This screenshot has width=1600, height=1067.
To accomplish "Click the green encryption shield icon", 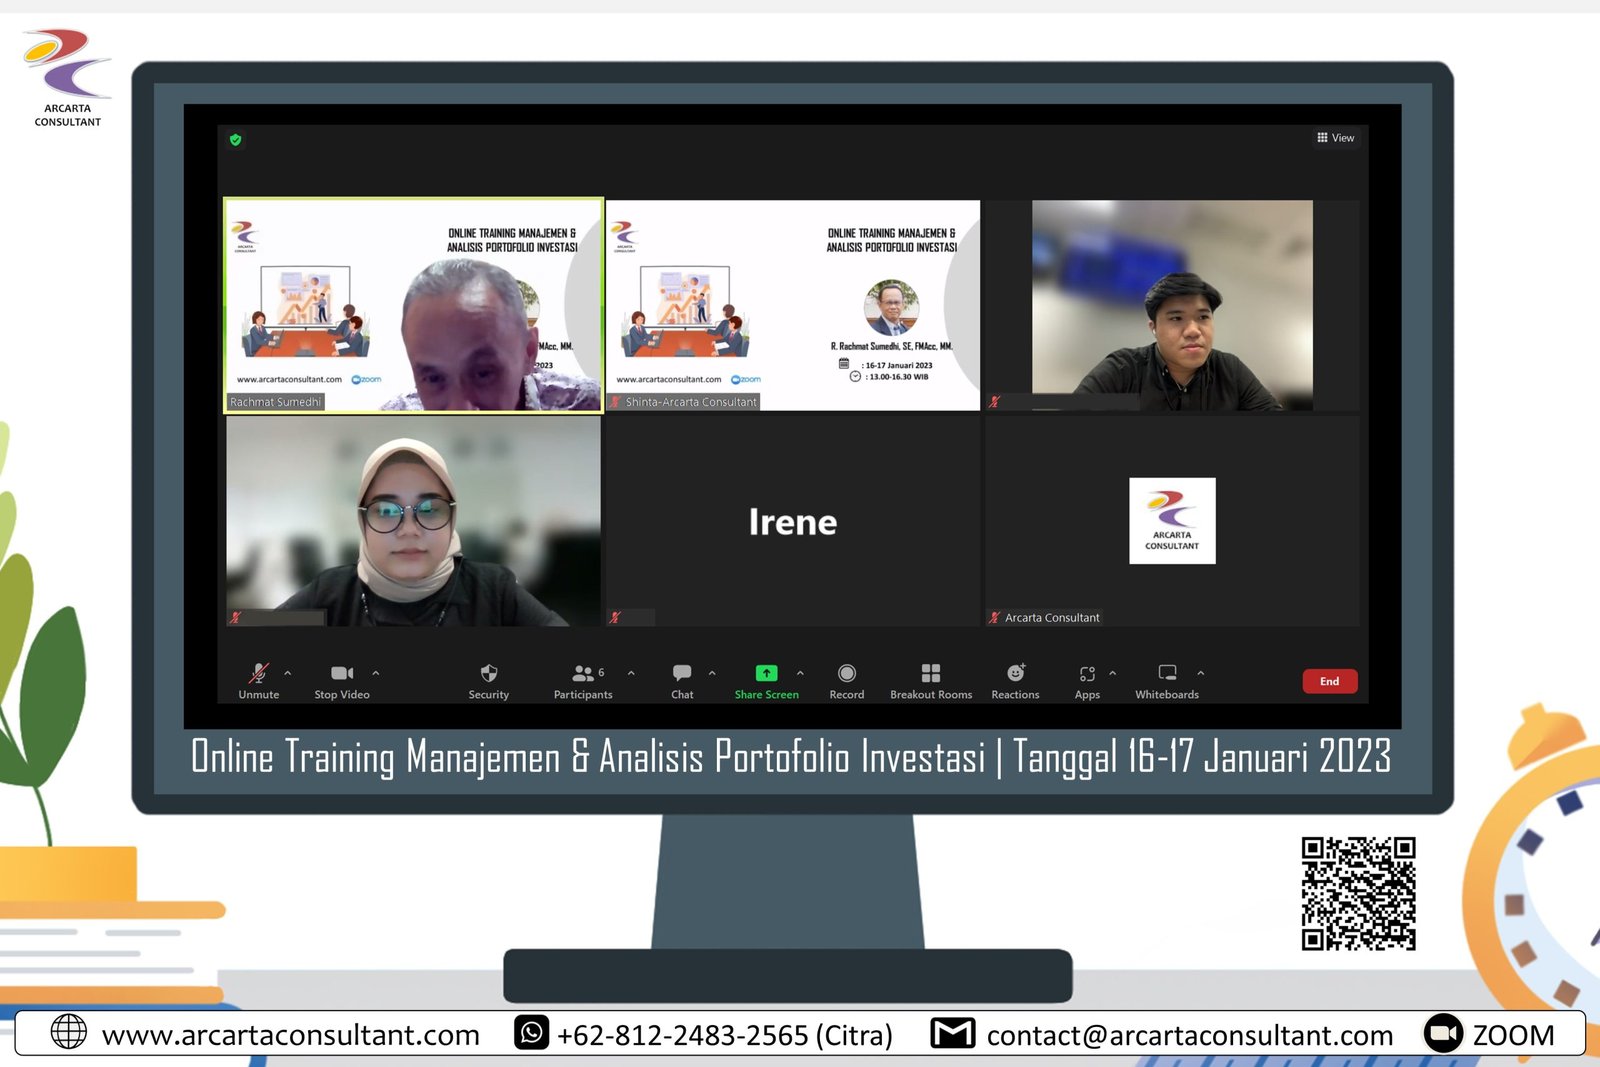I will click(x=236, y=140).
